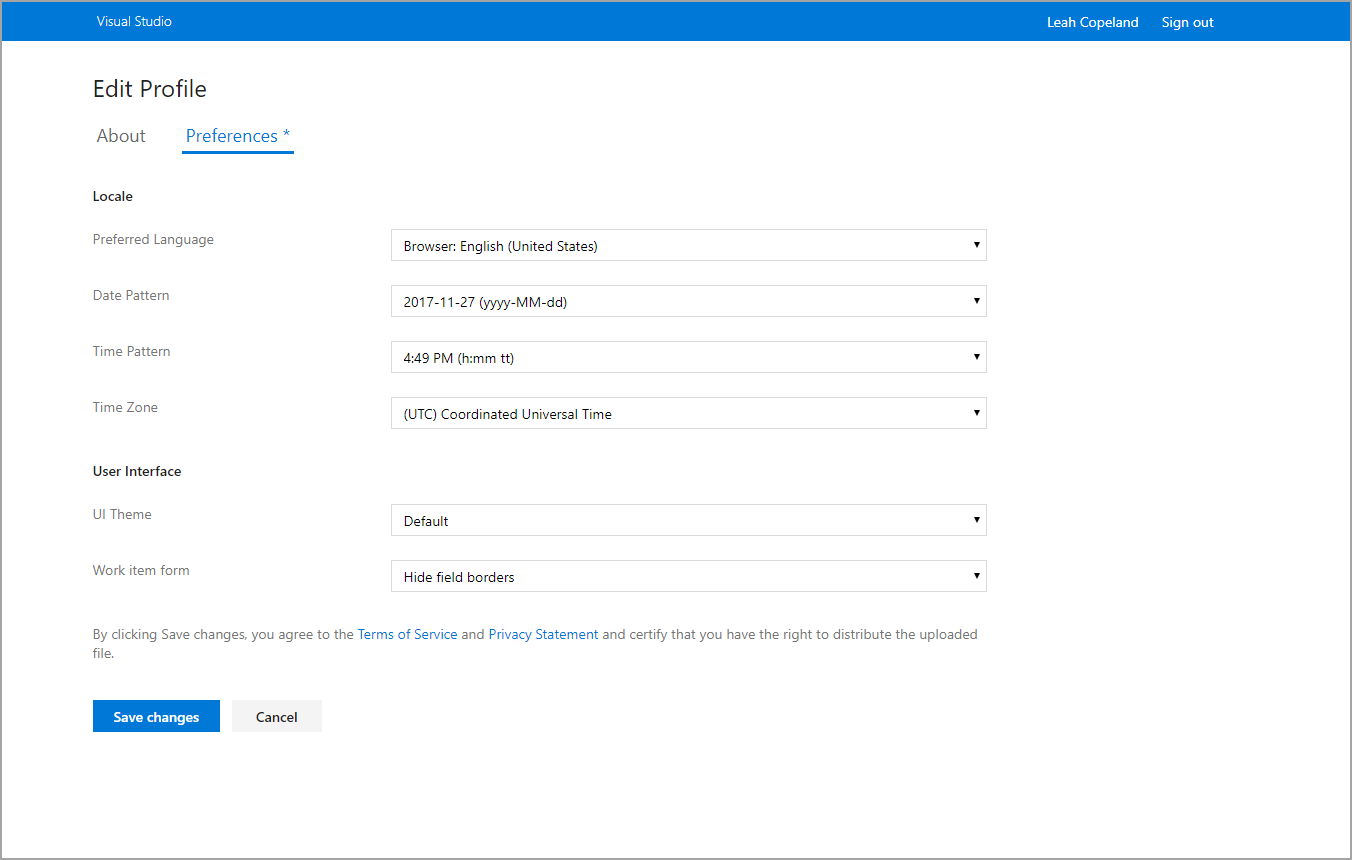Screen dimensions: 1352x860
Task: Switch to the About tab
Action: point(121,136)
